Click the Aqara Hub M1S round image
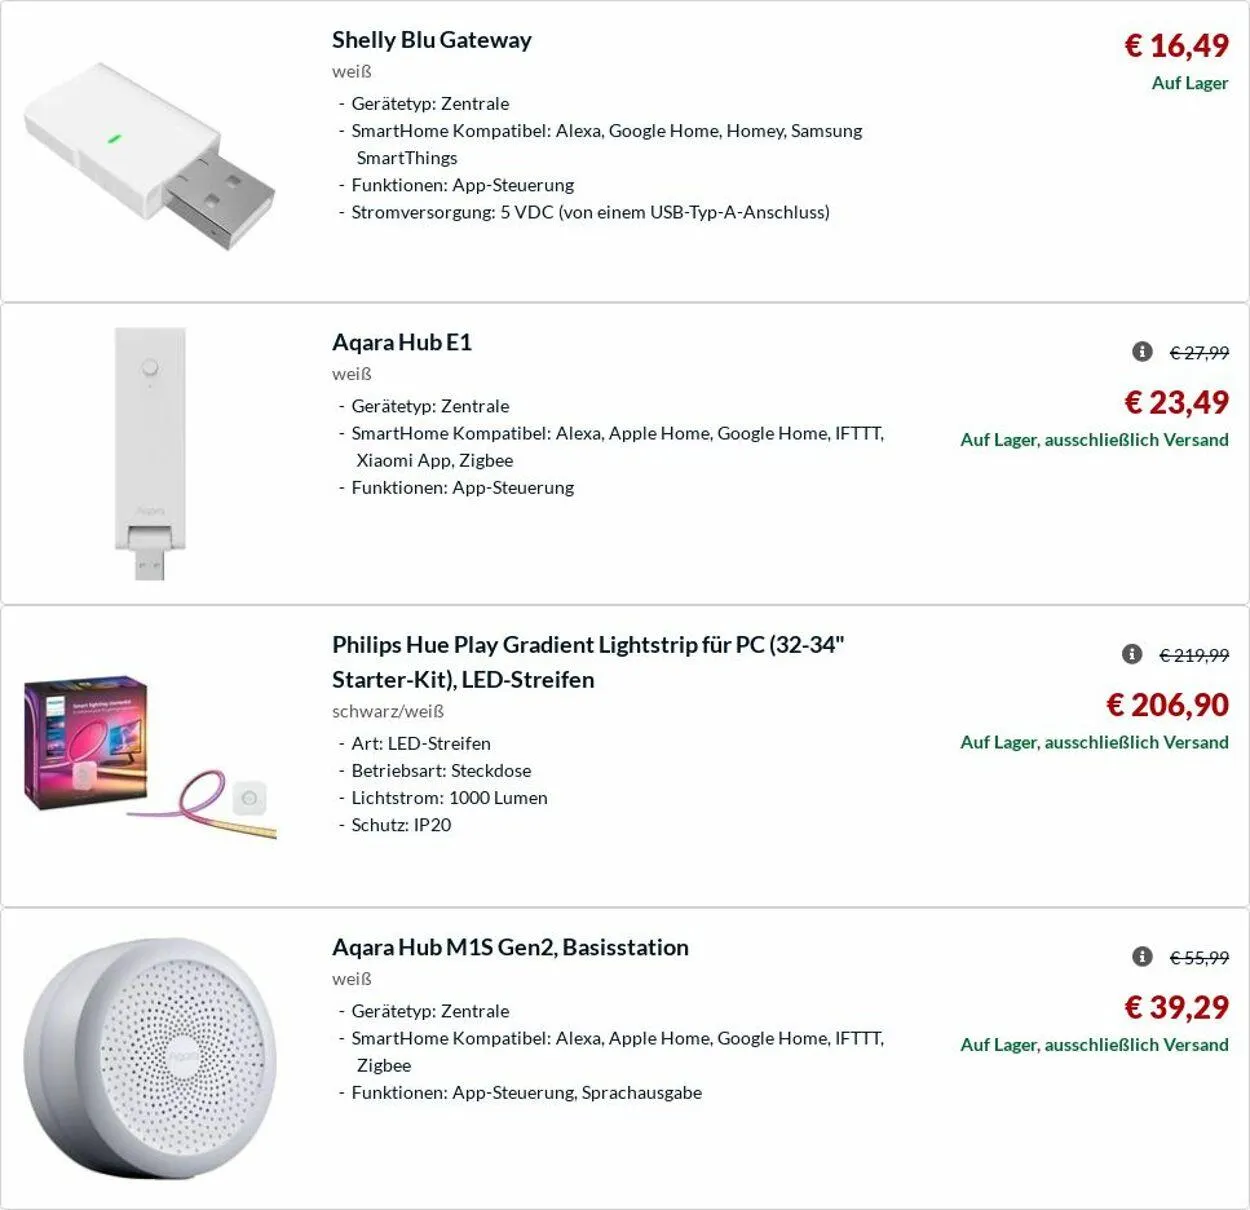 [x=150, y=1058]
